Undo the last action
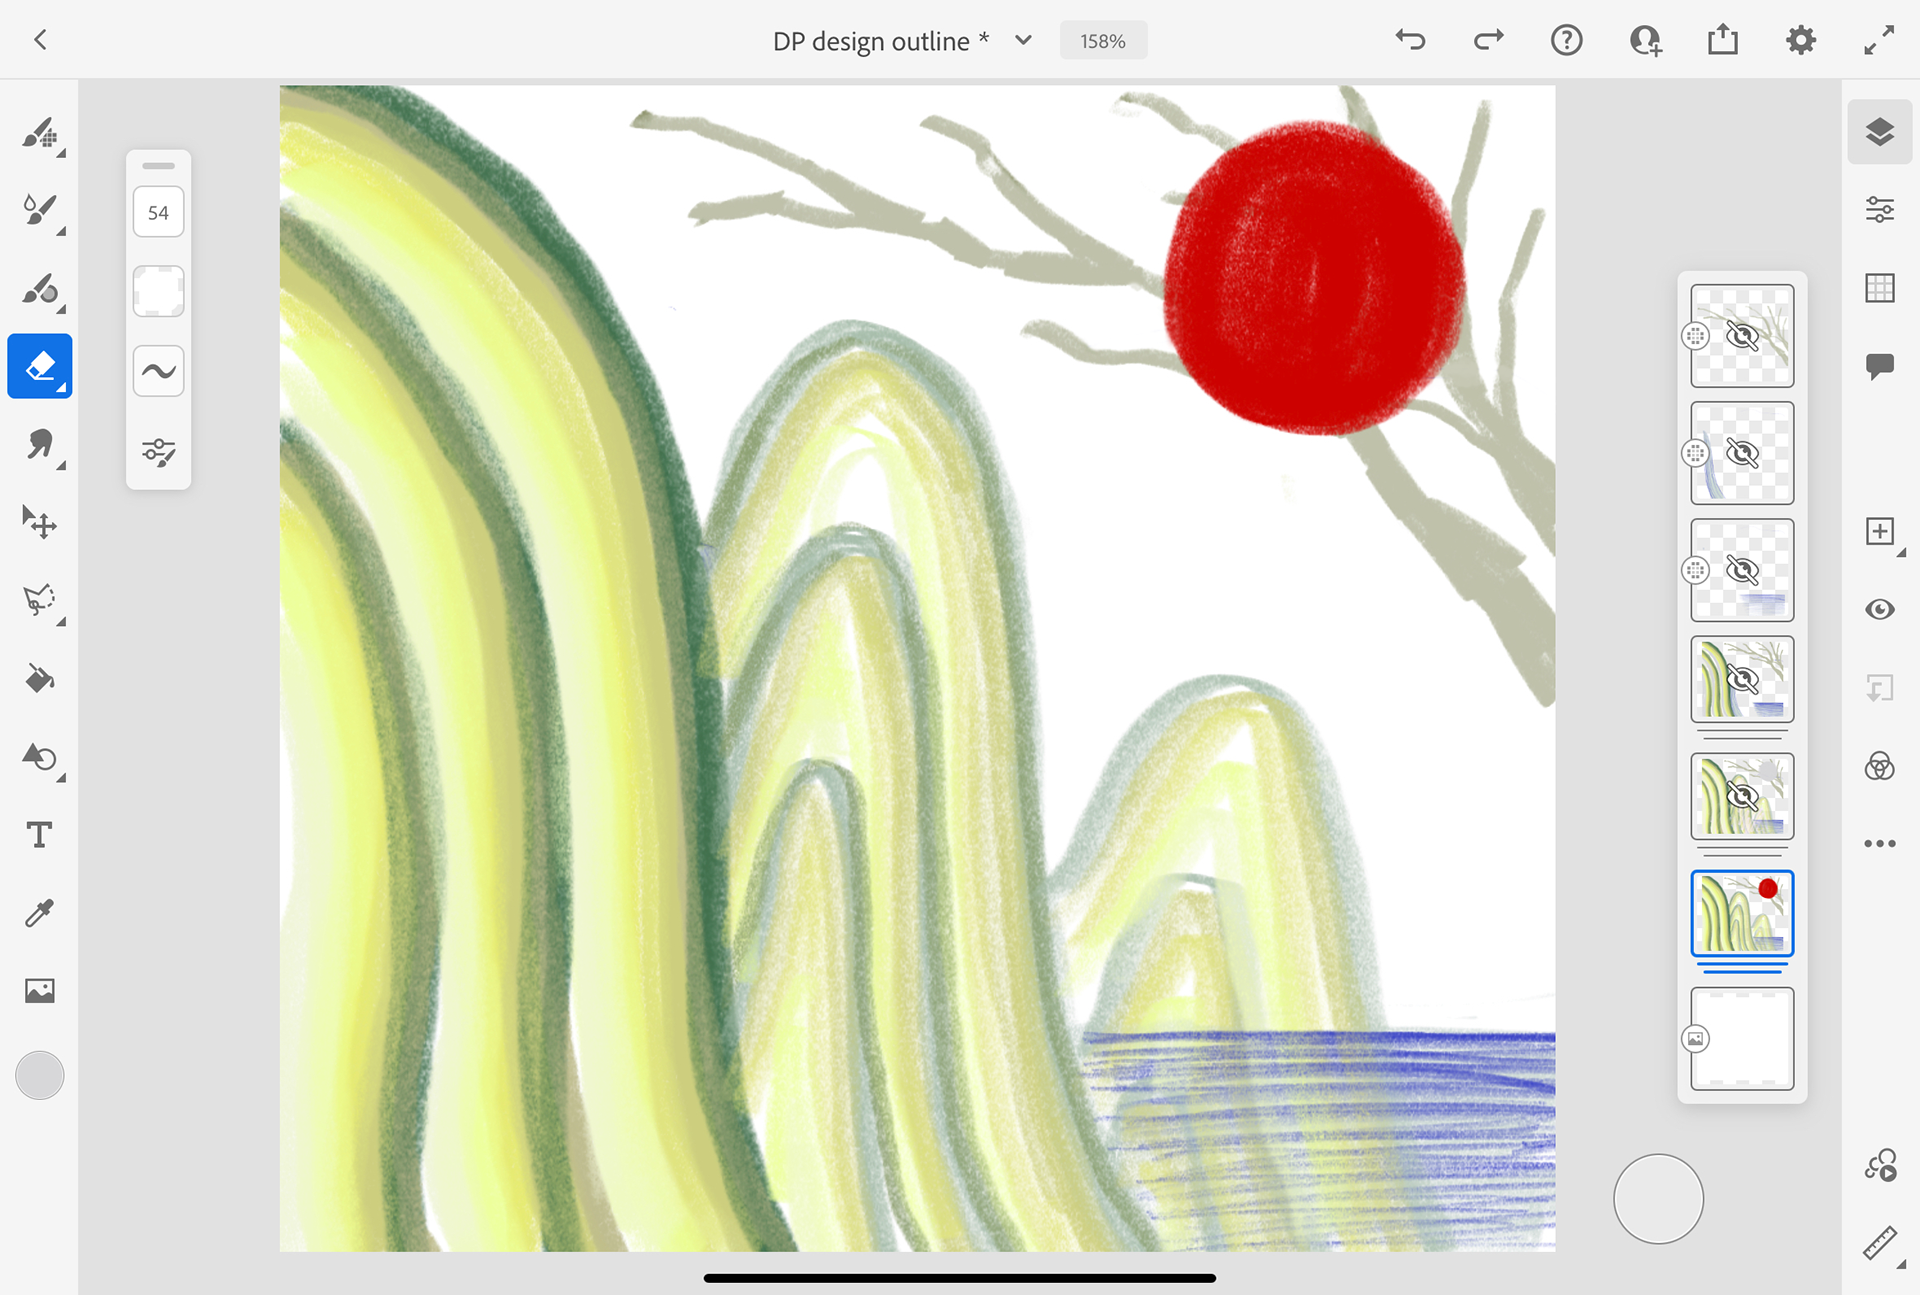This screenshot has width=1920, height=1295. click(x=1410, y=40)
